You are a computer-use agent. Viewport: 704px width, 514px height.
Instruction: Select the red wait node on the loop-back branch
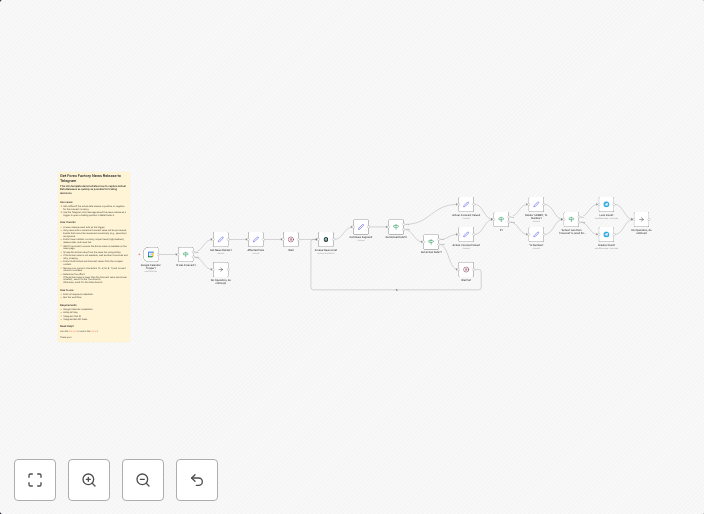(466, 269)
